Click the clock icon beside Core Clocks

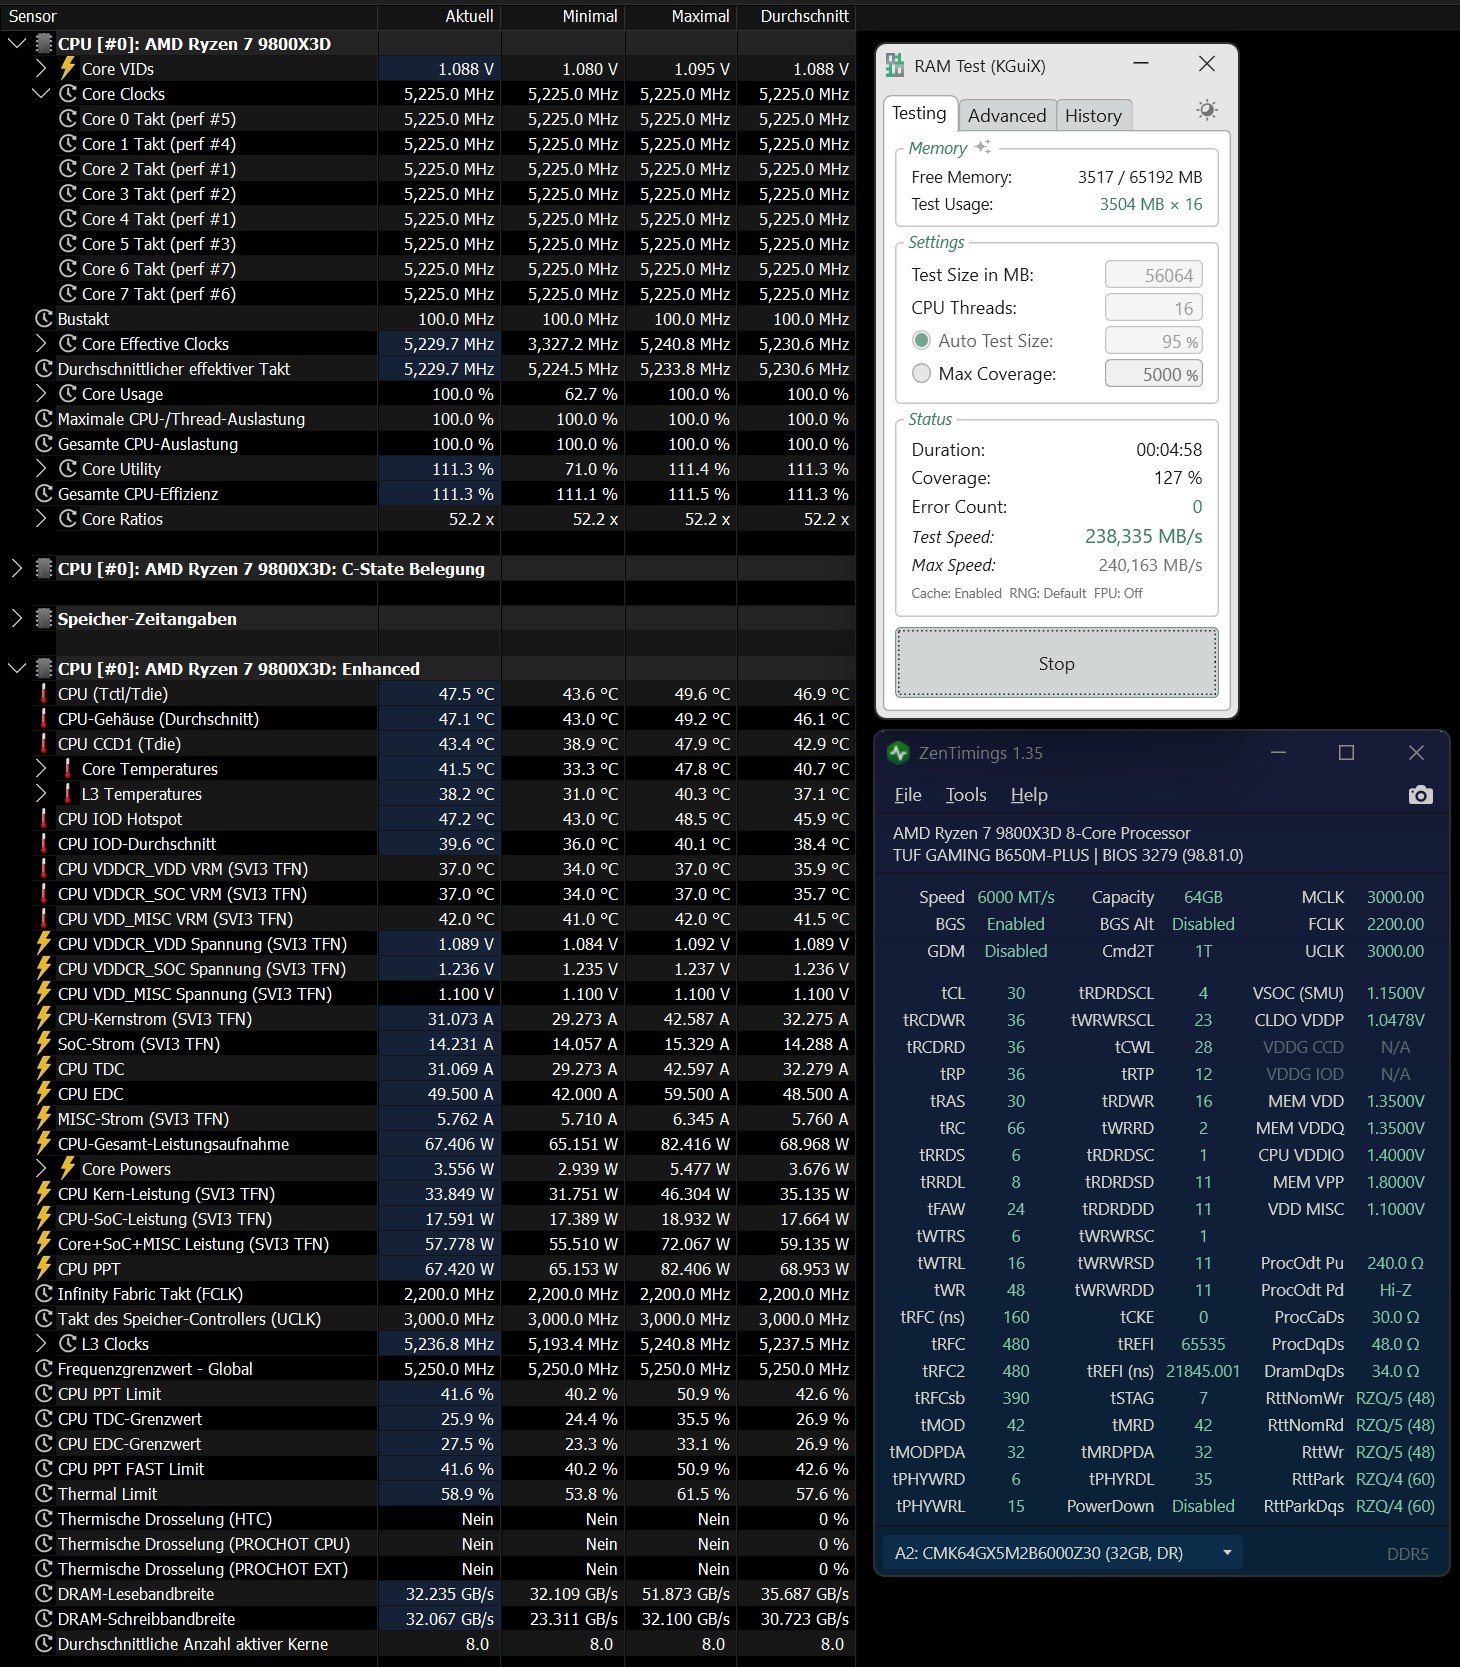(x=68, y=94)
